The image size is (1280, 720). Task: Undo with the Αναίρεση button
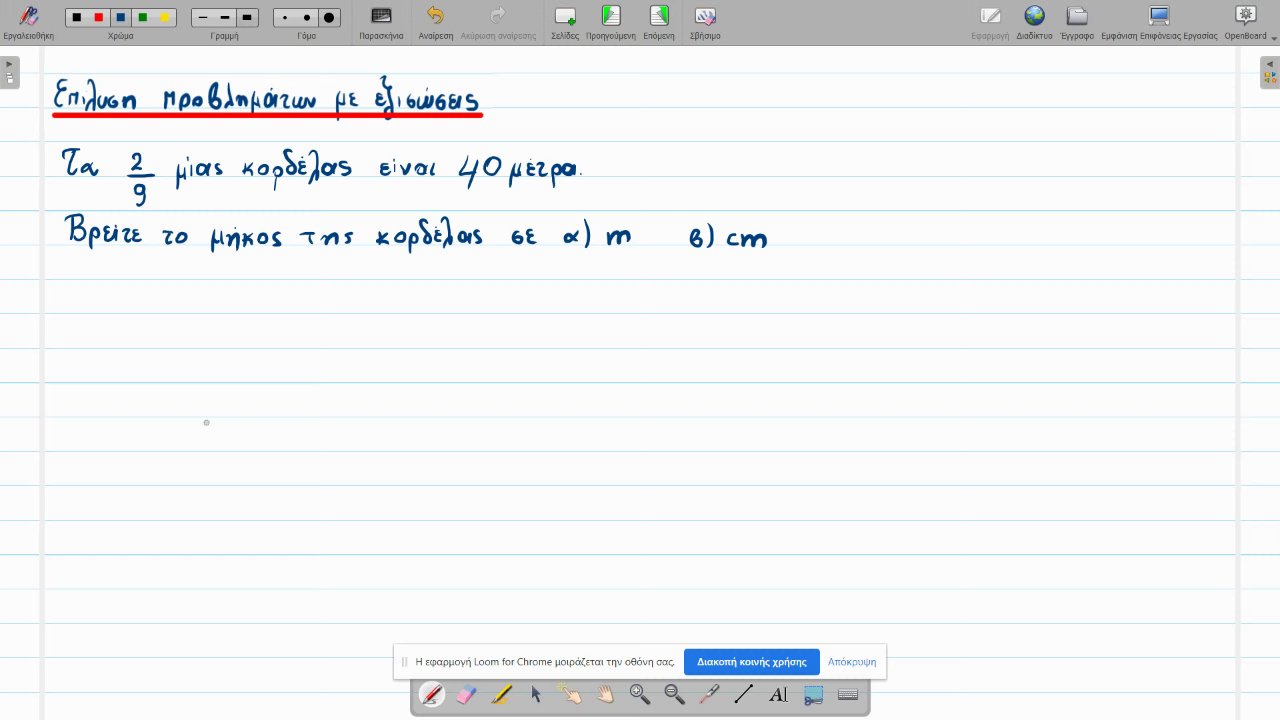coord(436,22)
